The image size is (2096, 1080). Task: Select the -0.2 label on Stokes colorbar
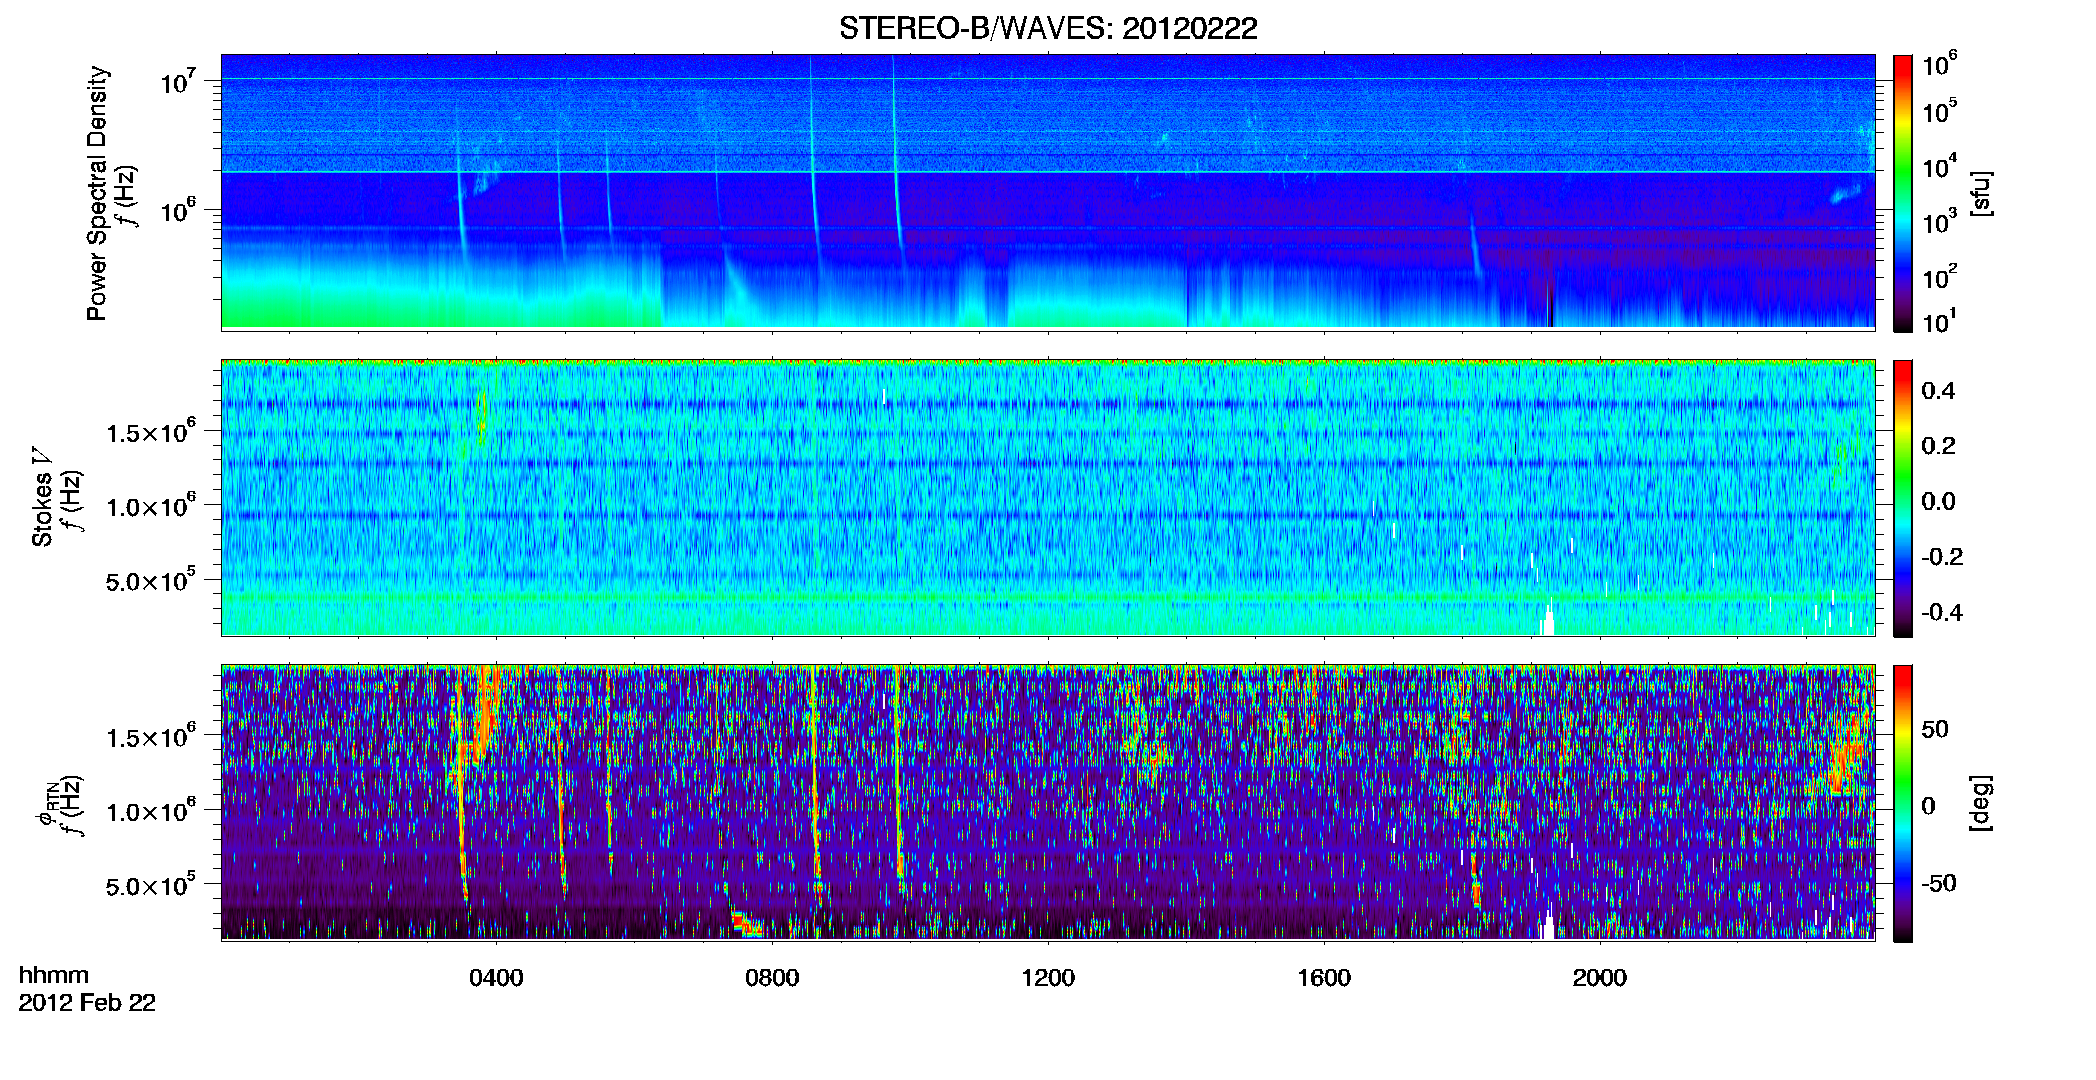1942,556
